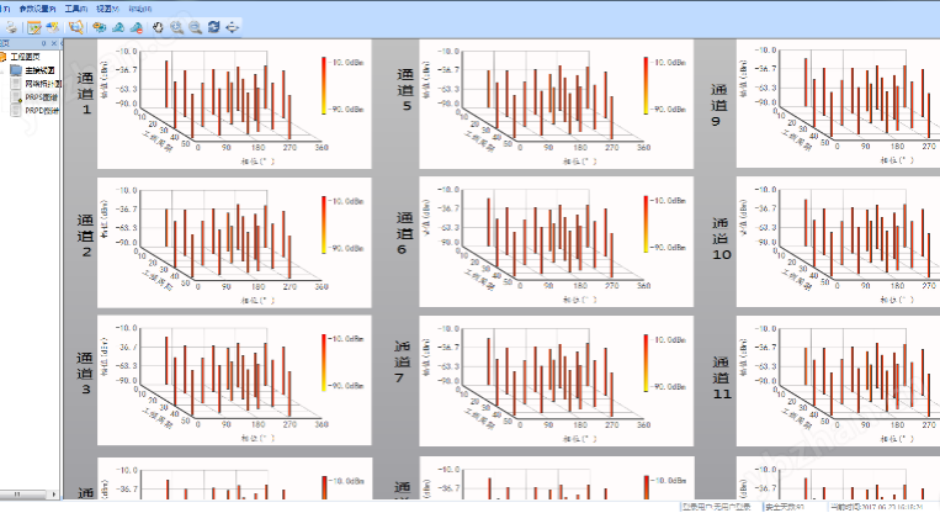Click the color legend bar of 通道 1
This screenshot has height=514, width=941.
[324, 85]
